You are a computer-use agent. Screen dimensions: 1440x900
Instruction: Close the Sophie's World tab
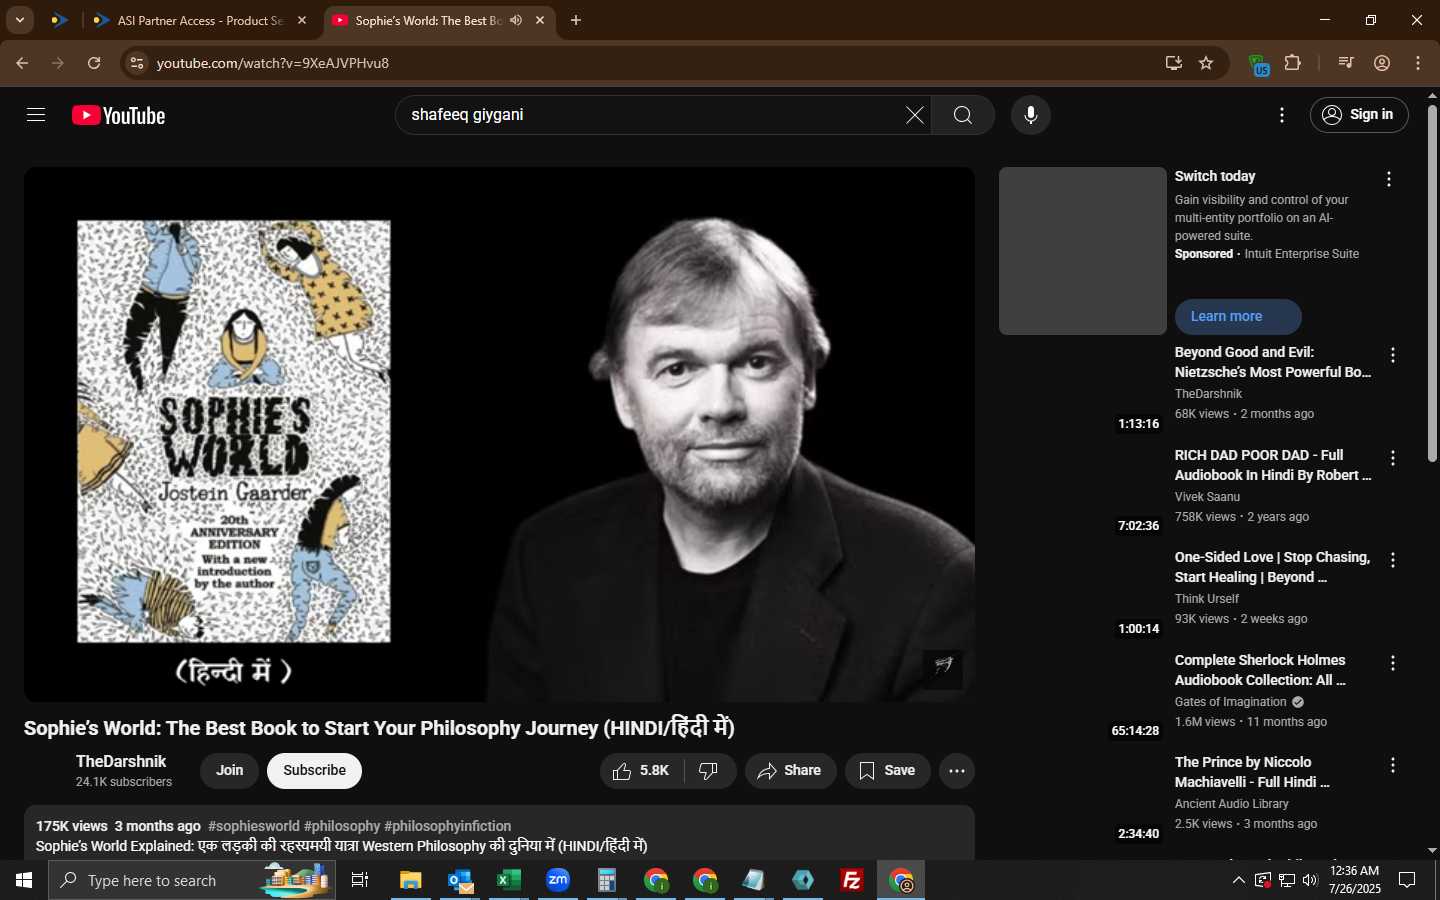(540, 20)
